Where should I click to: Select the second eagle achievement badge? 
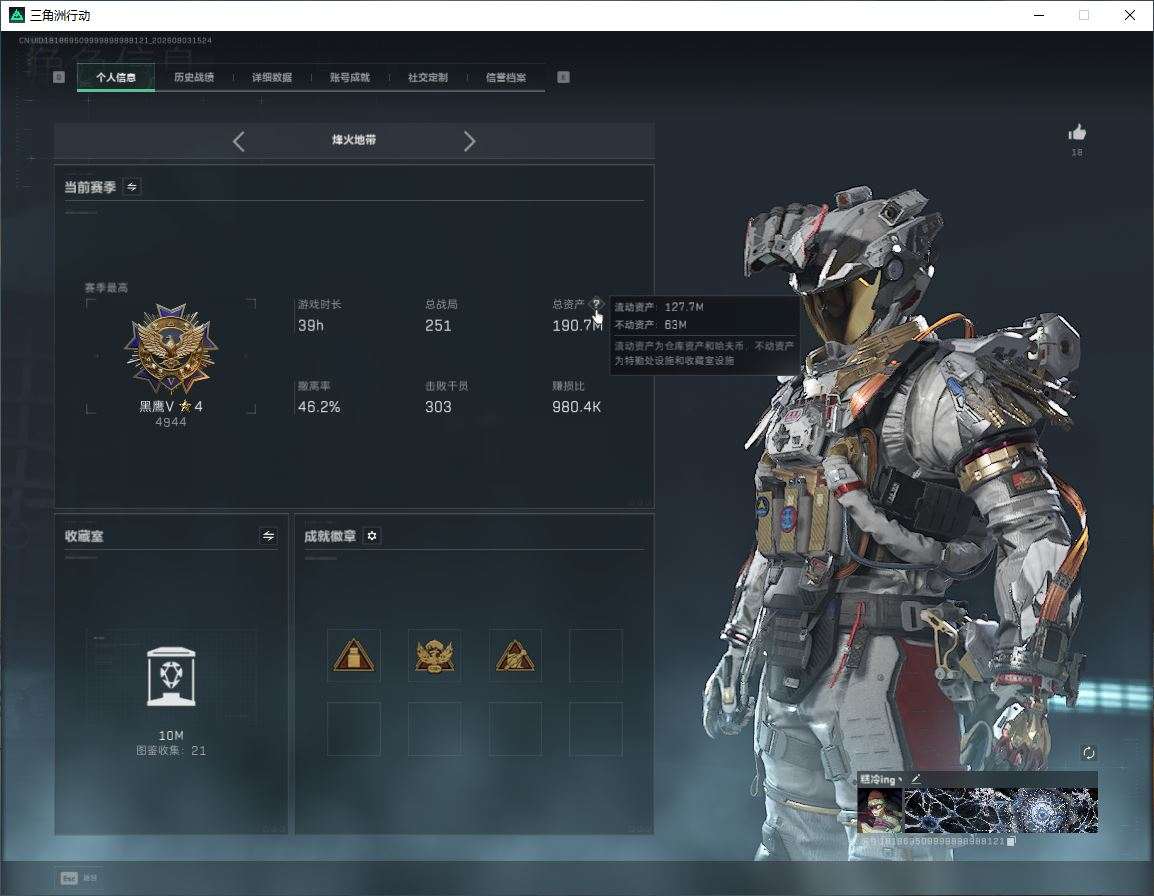coord(434,655)
